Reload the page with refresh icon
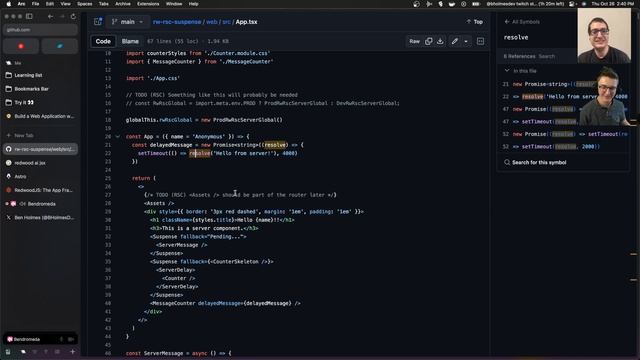Screen dimensions: 640x360 [x=73, y=16]
